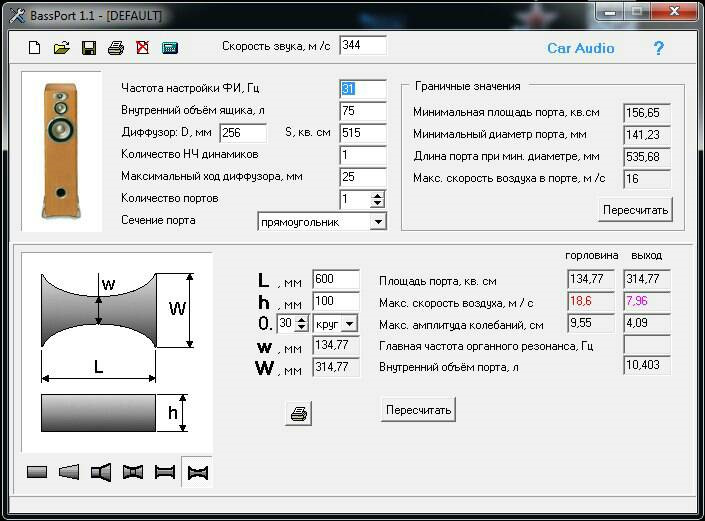This screenshot has height=521, width=705.
Task: Click the Количество портов field
Action: [x=355, y=199]
